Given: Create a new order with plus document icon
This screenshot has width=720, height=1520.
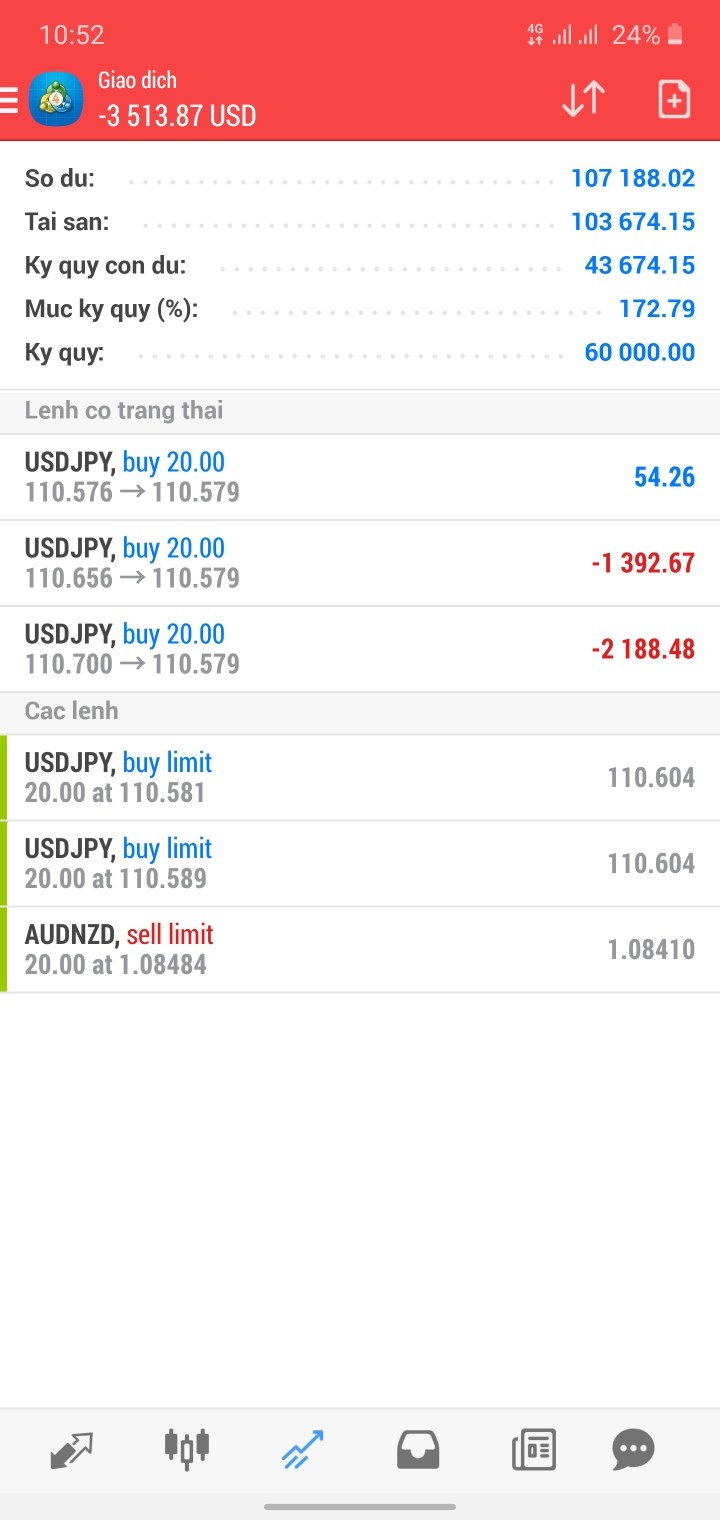Looking at the screenshot, I should click(674, 99).
